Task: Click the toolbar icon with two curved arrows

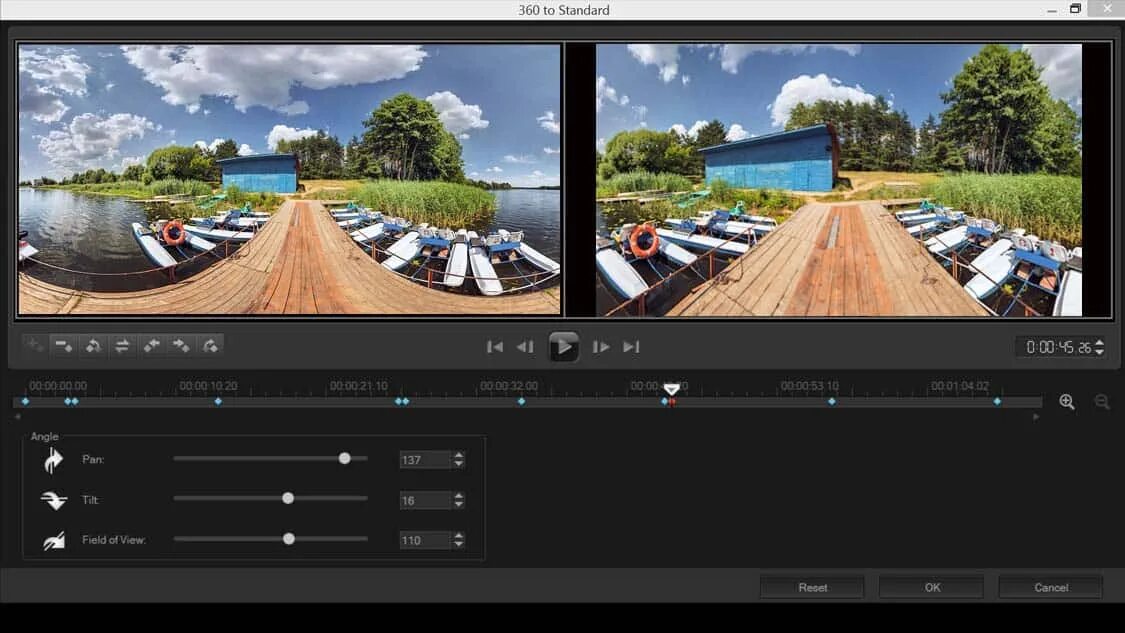Action: pyautogui.click(x=93, y=346)
